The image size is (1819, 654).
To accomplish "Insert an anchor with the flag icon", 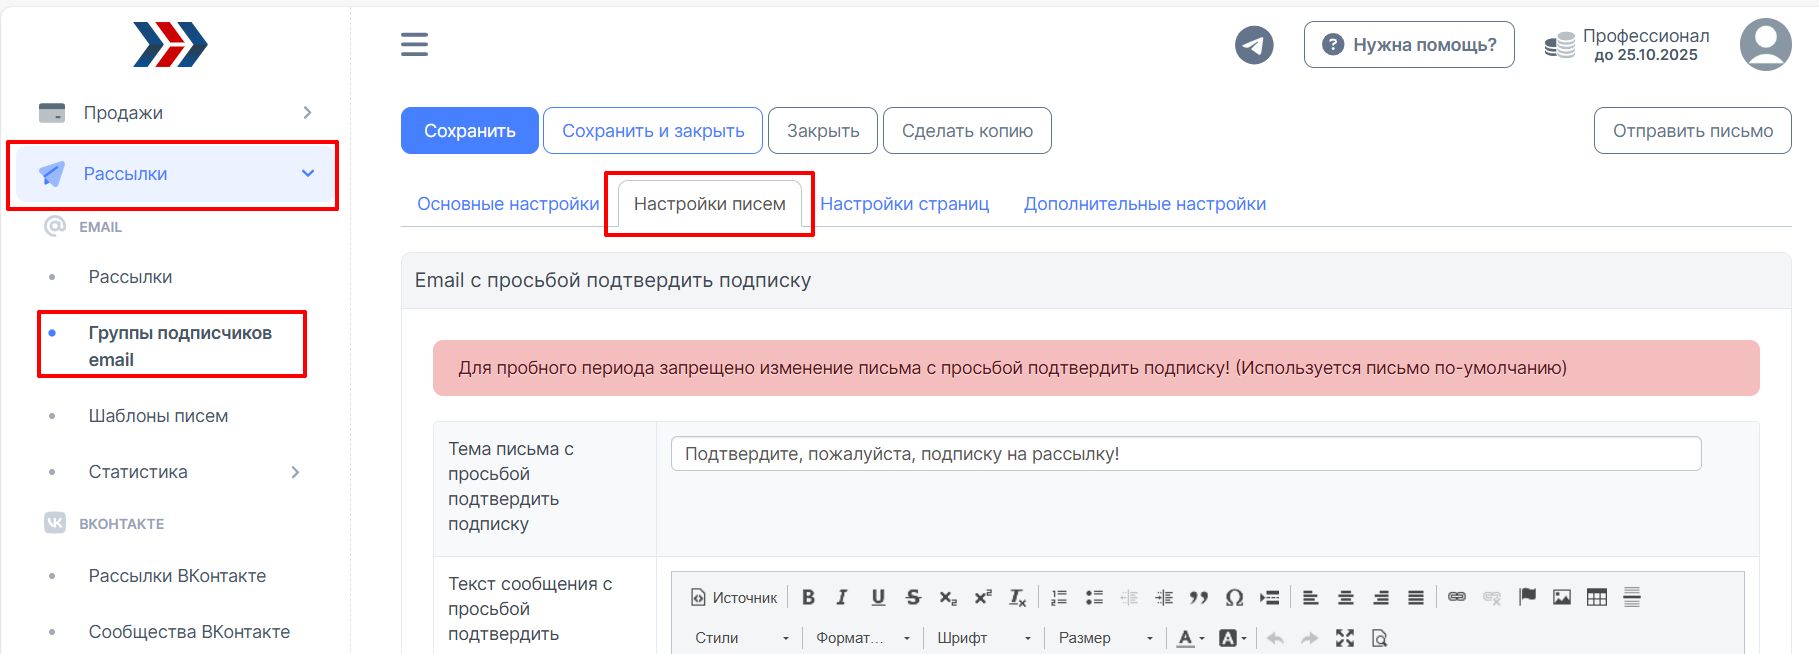I will tap(1527, 597).
